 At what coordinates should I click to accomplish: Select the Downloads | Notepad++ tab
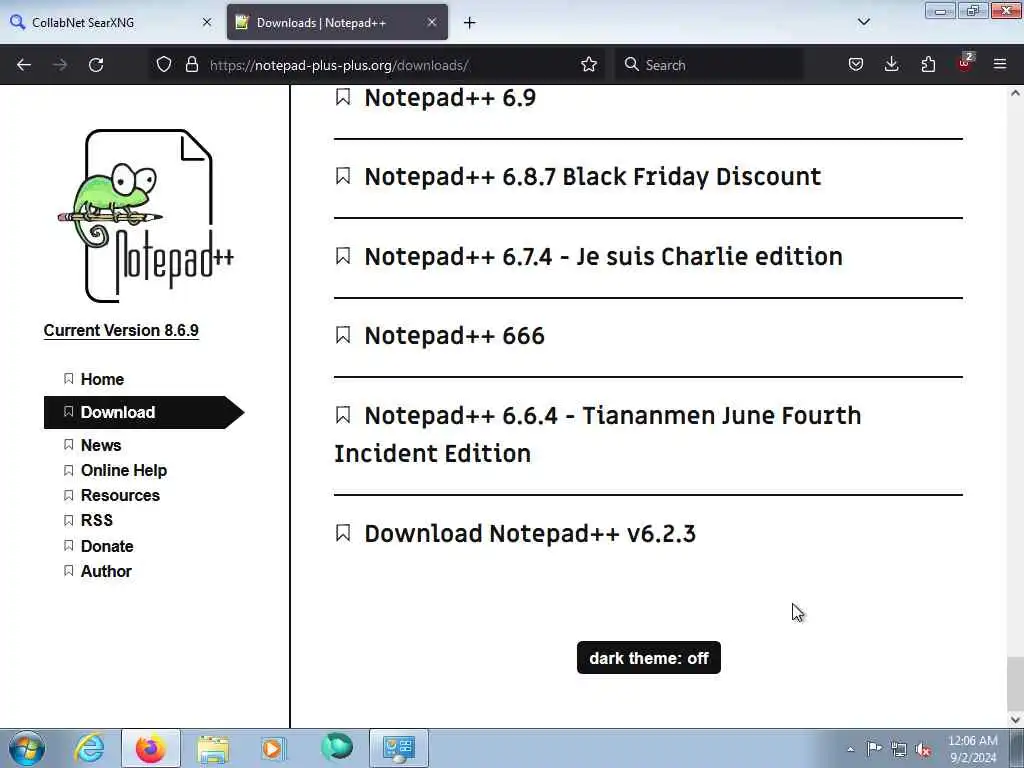[x=337, y=22]
